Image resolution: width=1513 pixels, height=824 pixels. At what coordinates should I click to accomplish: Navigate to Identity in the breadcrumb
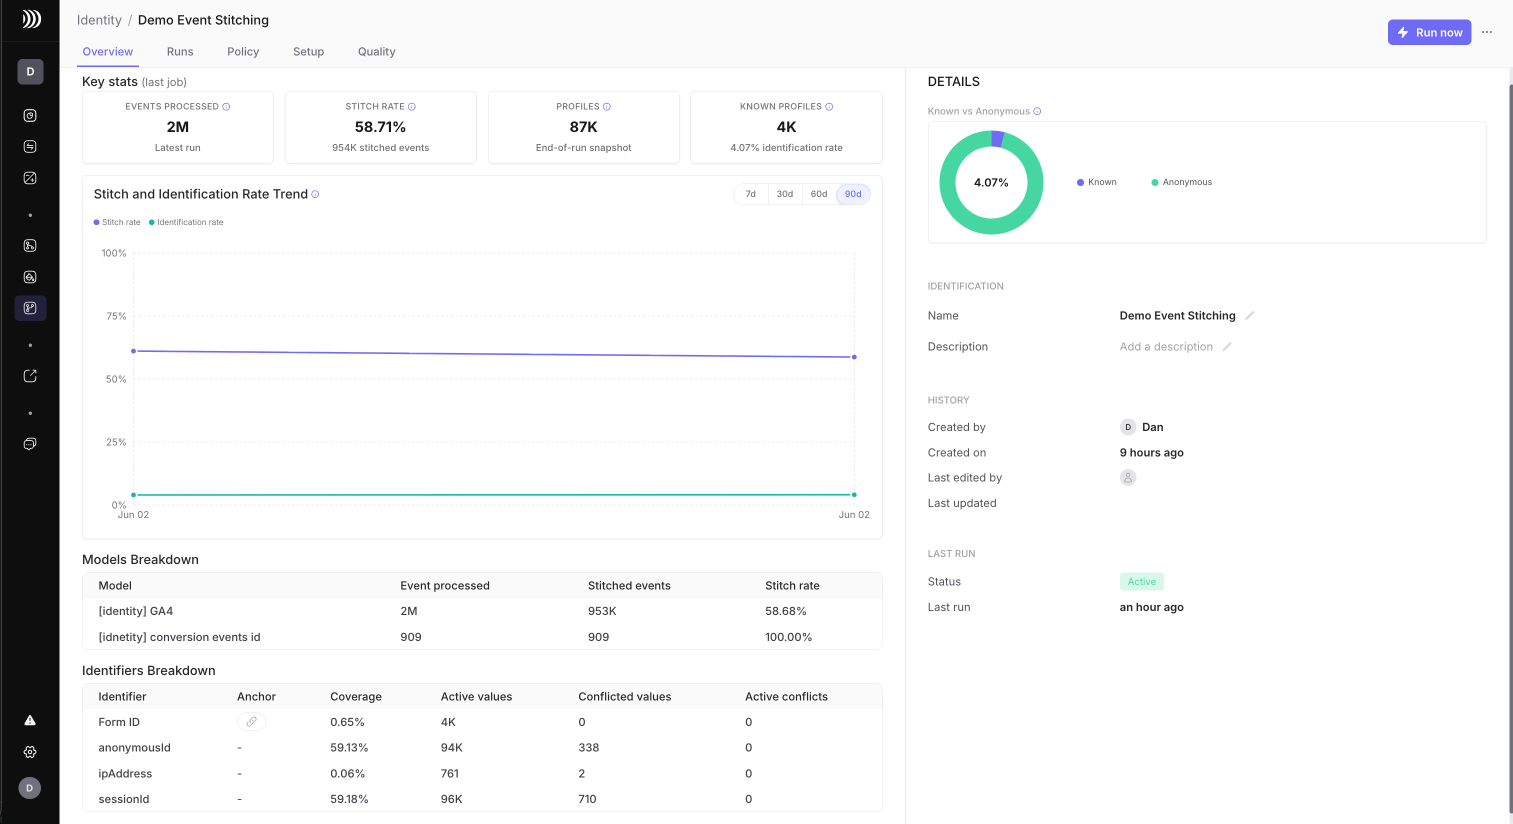point(99,20)
